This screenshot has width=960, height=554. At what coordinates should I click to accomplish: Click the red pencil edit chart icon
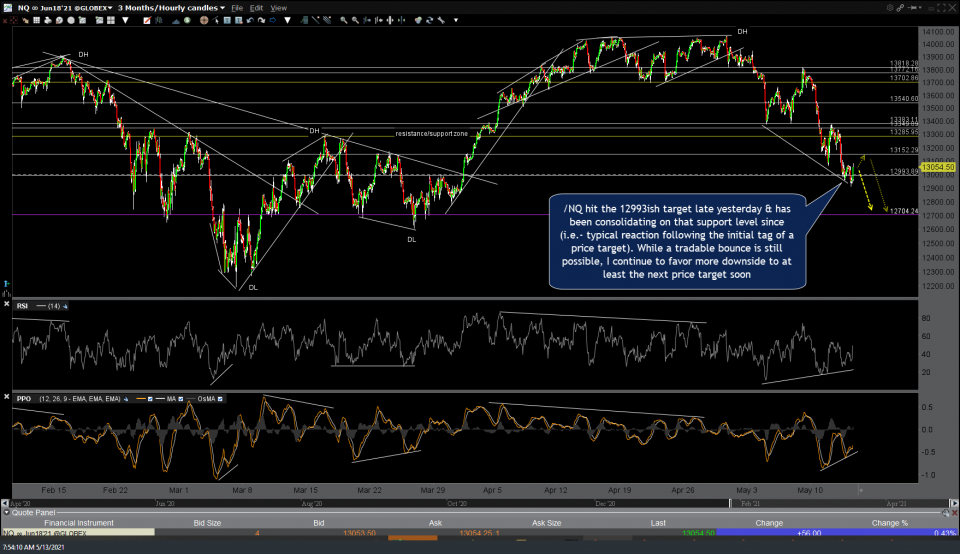(x=147, y=20)
